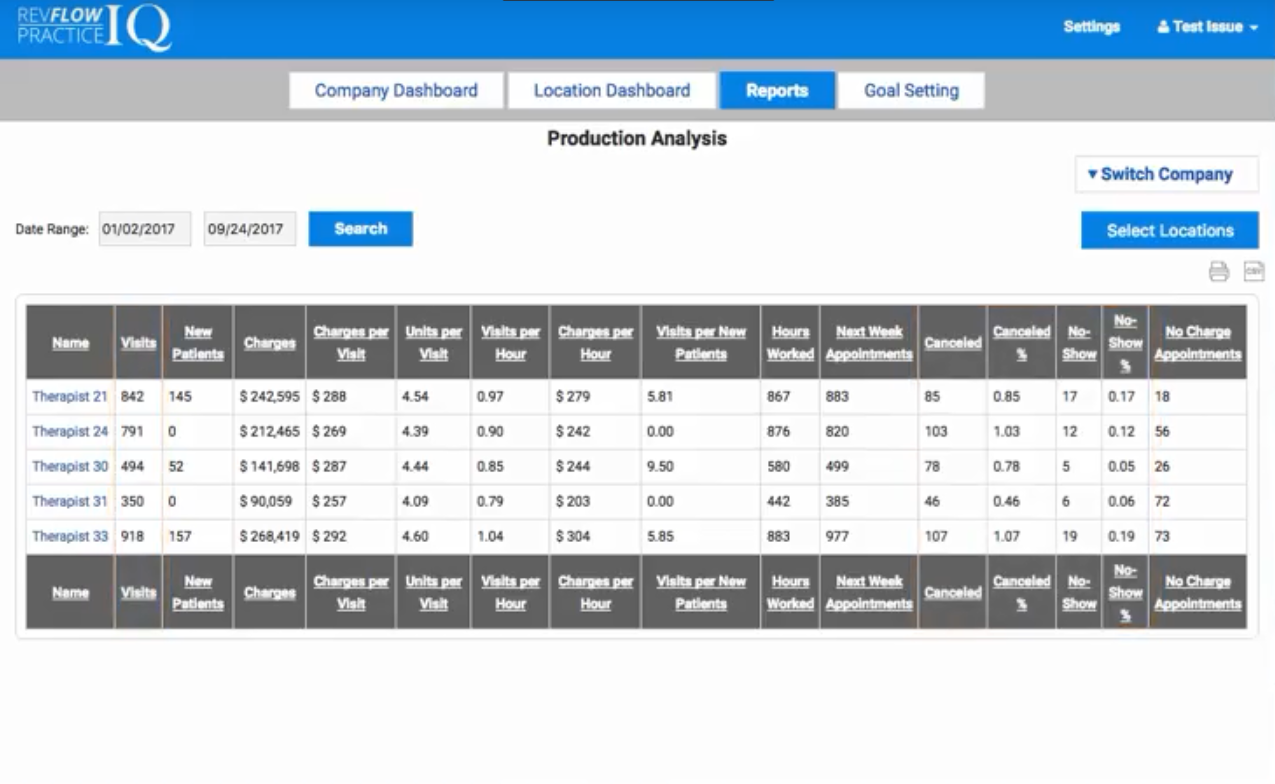Viewport: 1275px width, 784px height.
Task: Sort by top Charges per Hour header
Action: (595, 343)
